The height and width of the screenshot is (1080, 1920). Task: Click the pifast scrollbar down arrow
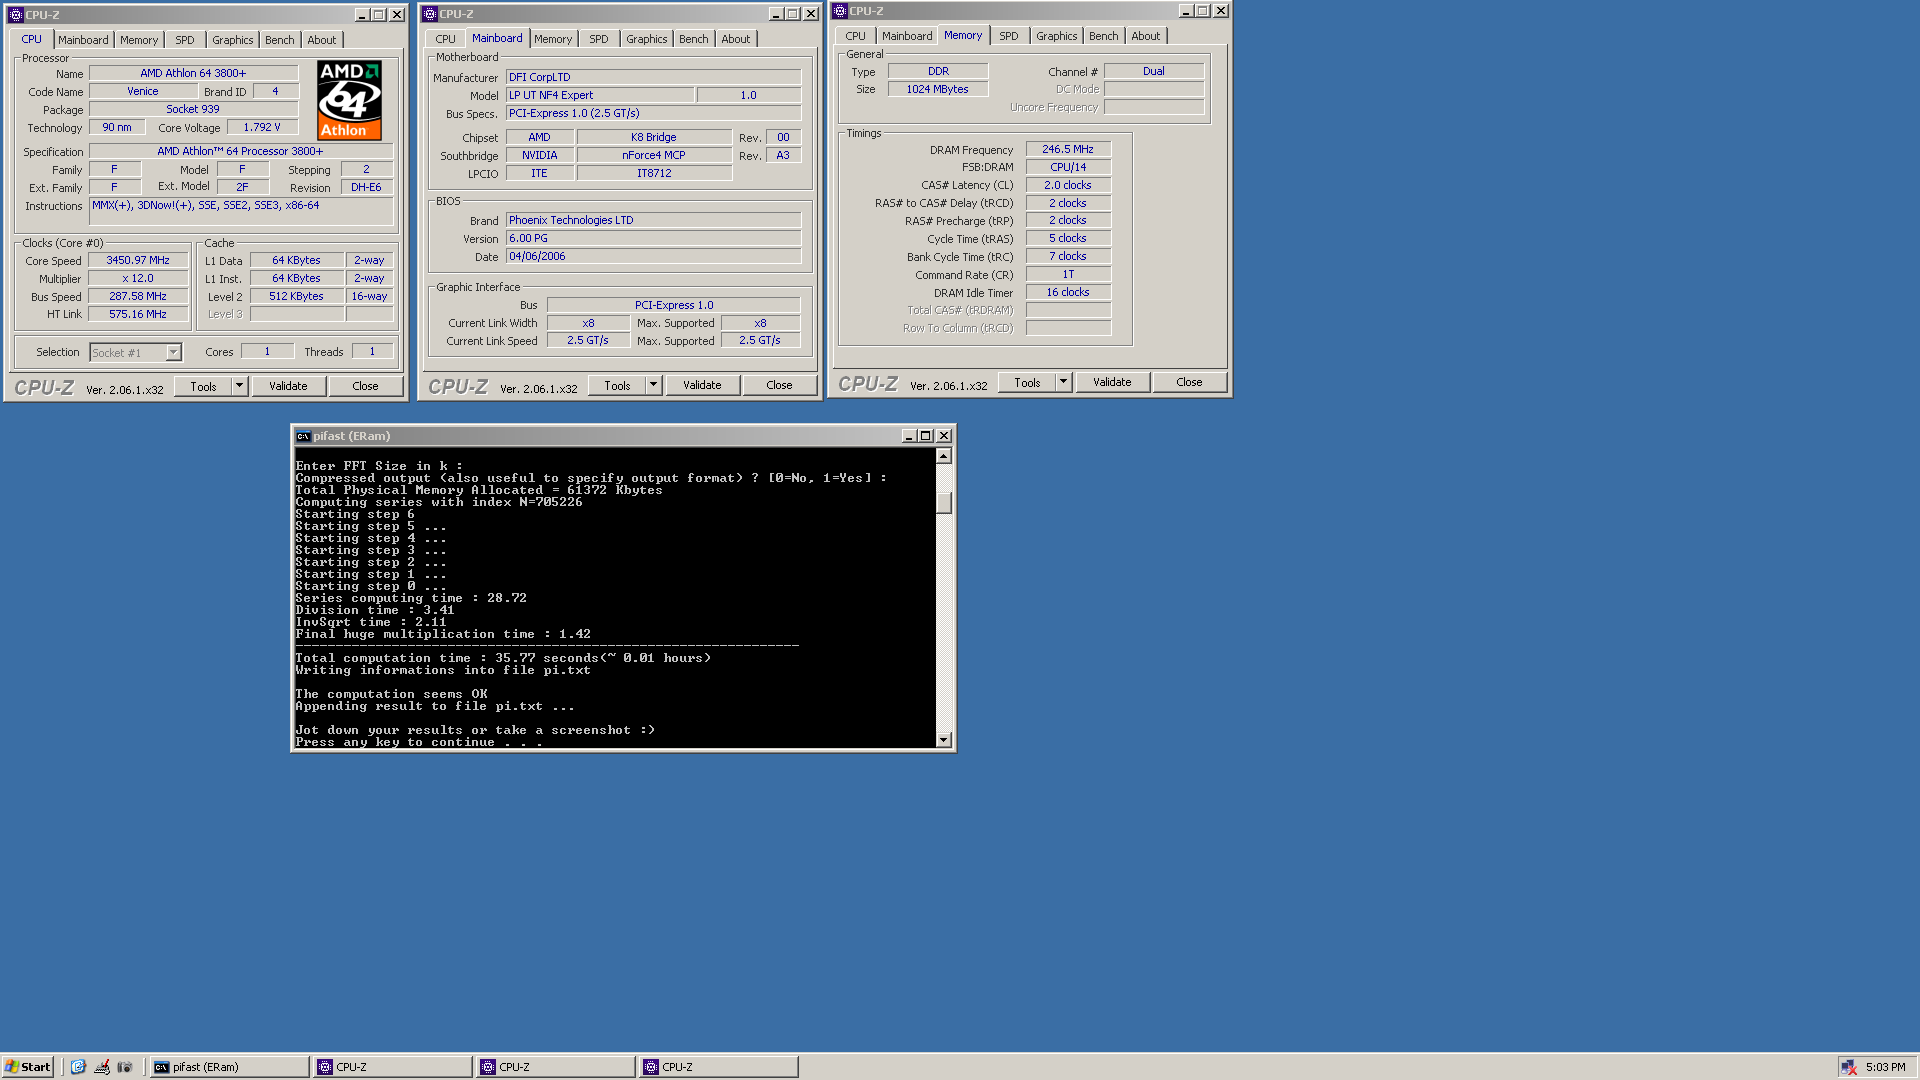[x=943, y=740]
